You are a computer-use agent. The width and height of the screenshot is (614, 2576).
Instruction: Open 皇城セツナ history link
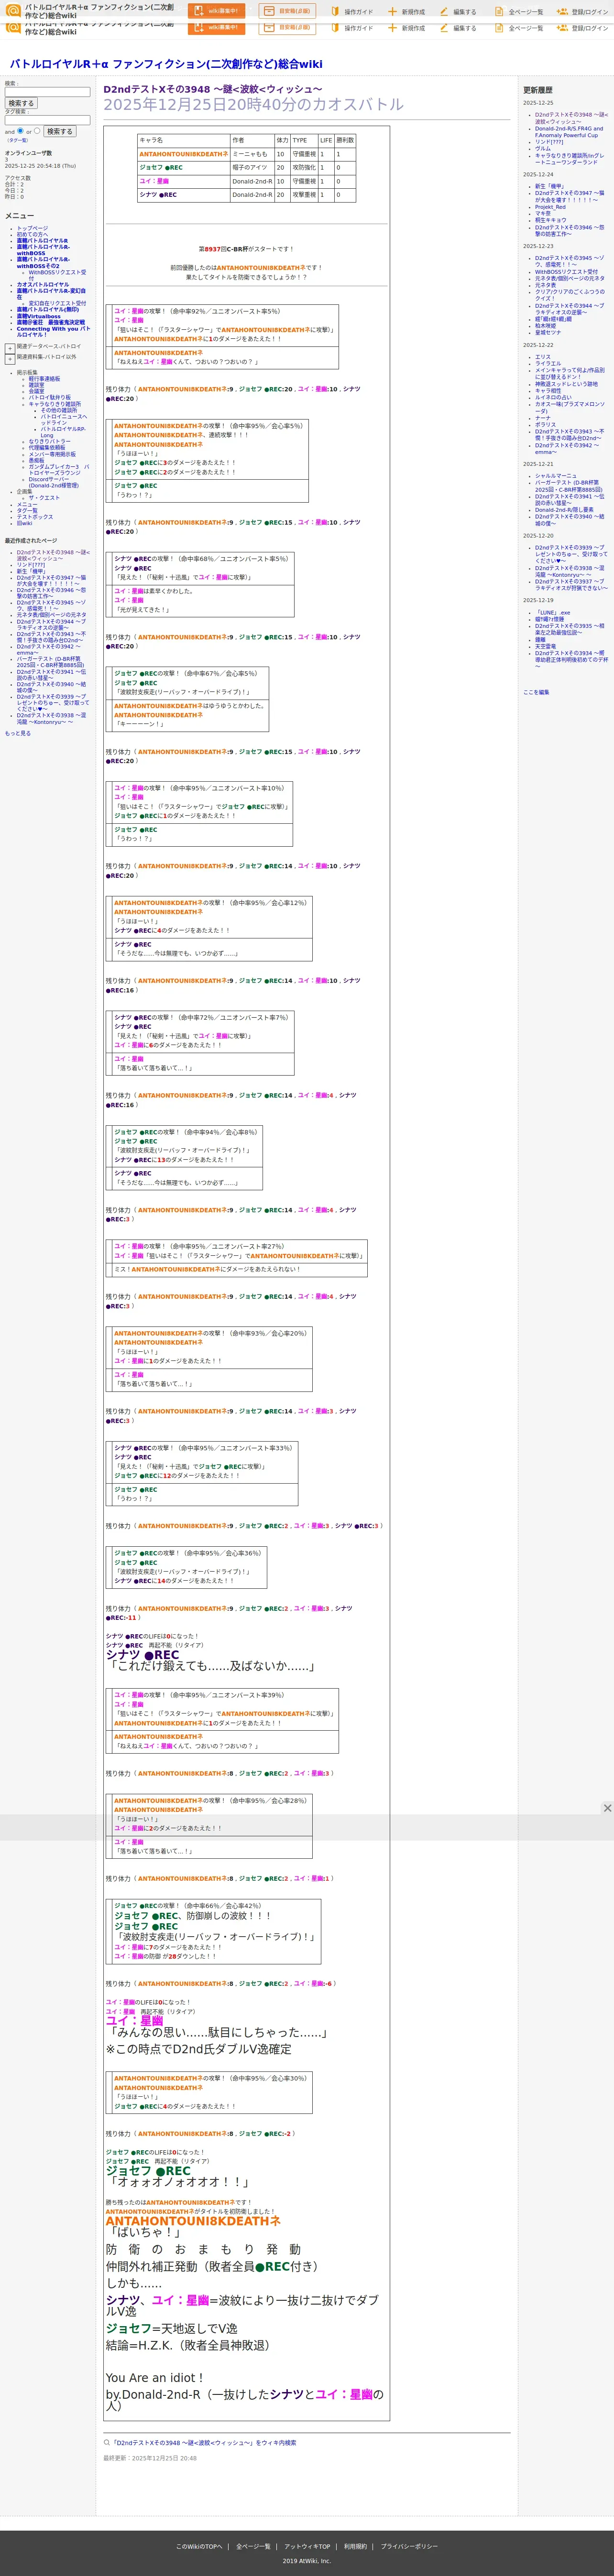pos(548,332)
